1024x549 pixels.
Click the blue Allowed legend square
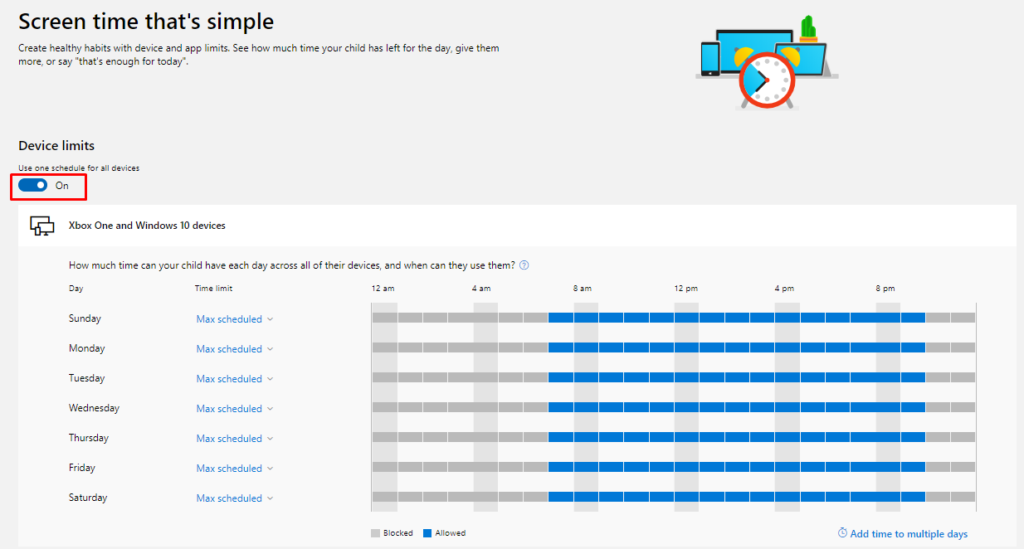click(427, 533)
